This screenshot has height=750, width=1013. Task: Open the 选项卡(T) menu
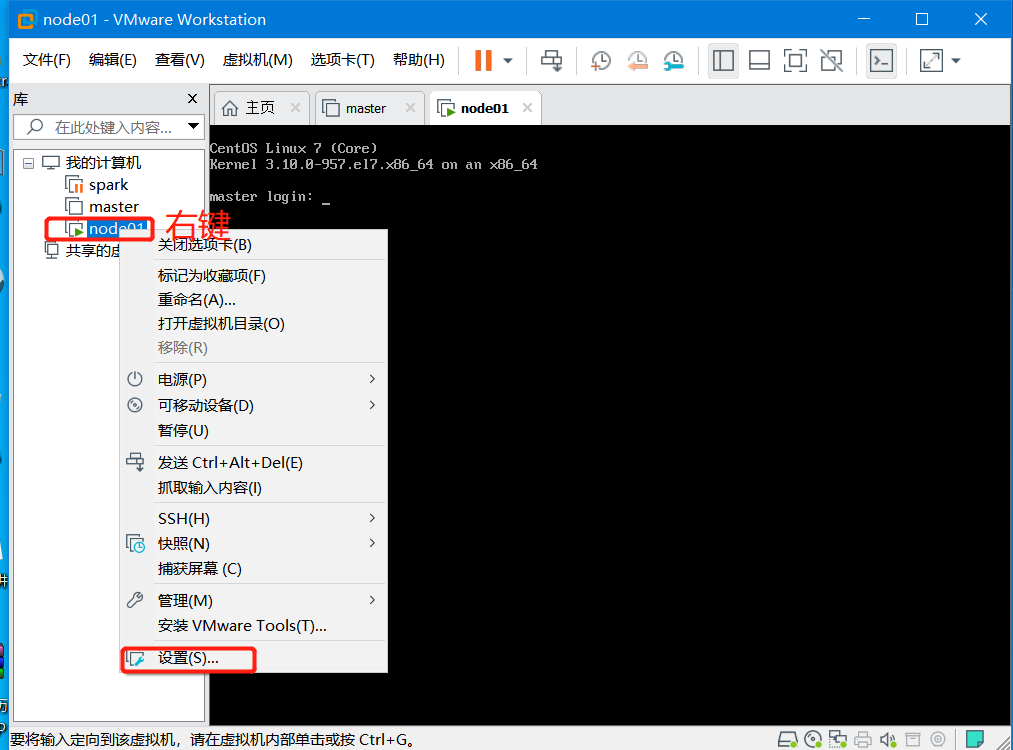[x=342, y=60]
